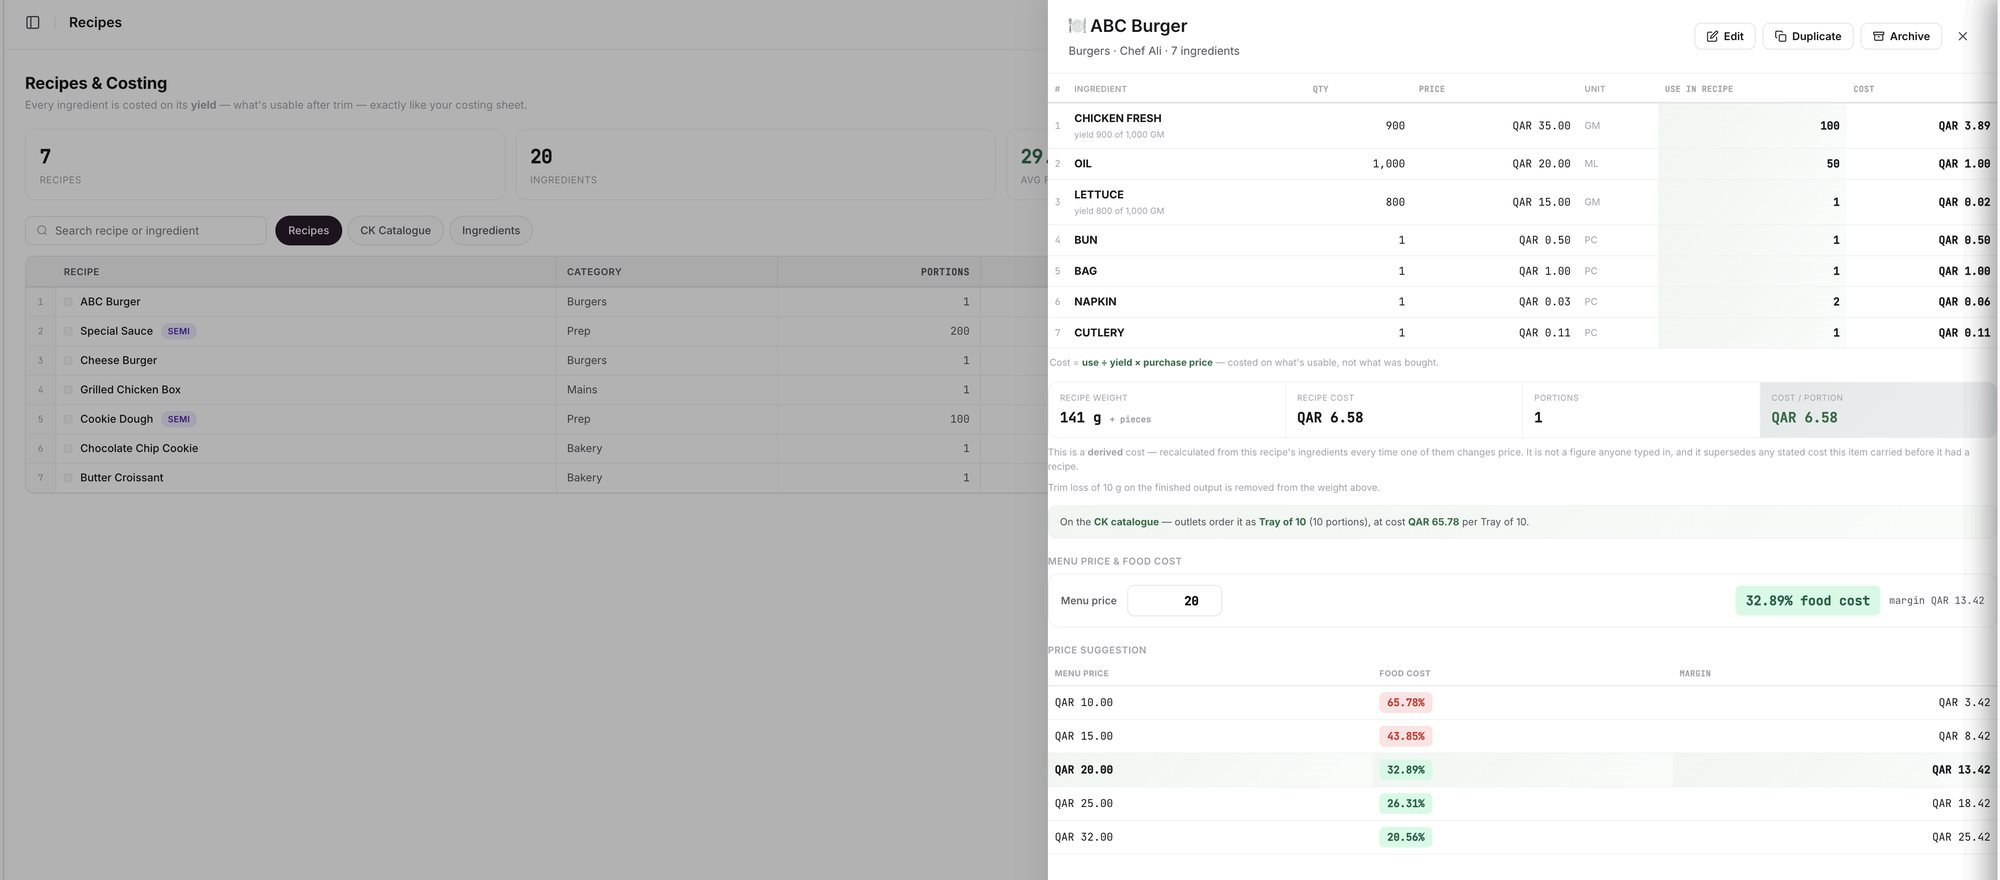This screenshot has width=2000, height=880.
Task: Focus the Search recipe or ingredient field
Action: [146, 230]
